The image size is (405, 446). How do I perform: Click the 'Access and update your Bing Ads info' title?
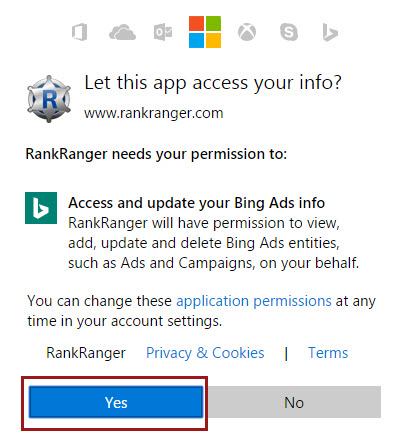coord(196,203)
